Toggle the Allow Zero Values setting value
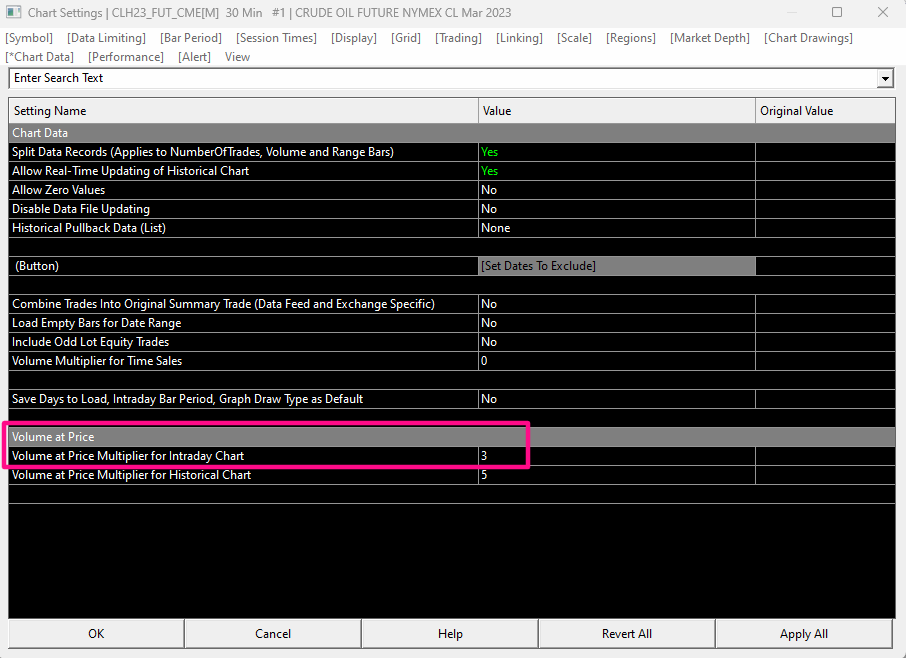 pos(617,190)
